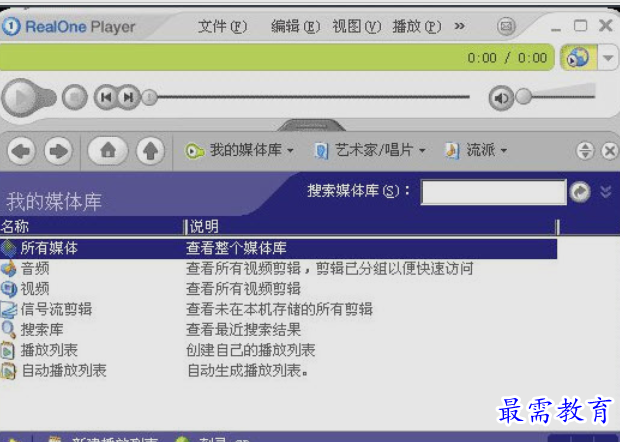Open dropdown arrow beside globe icon

(608, 58)
